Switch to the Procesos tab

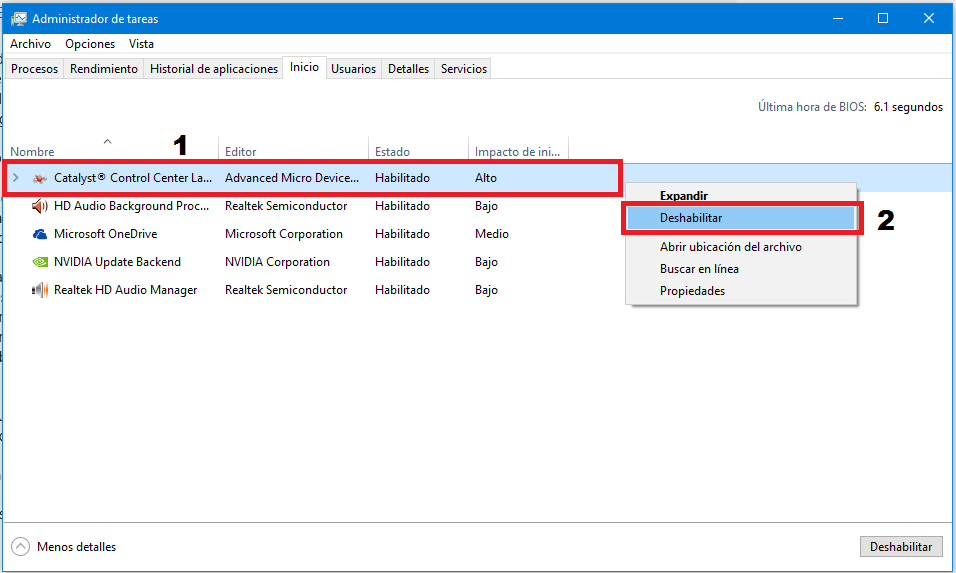[34, 69]
